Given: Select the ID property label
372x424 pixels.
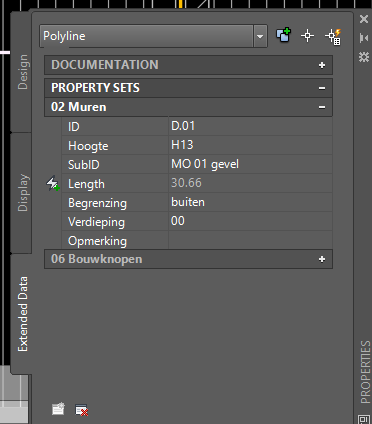Looking at the screenshot, I should (74, 127).
